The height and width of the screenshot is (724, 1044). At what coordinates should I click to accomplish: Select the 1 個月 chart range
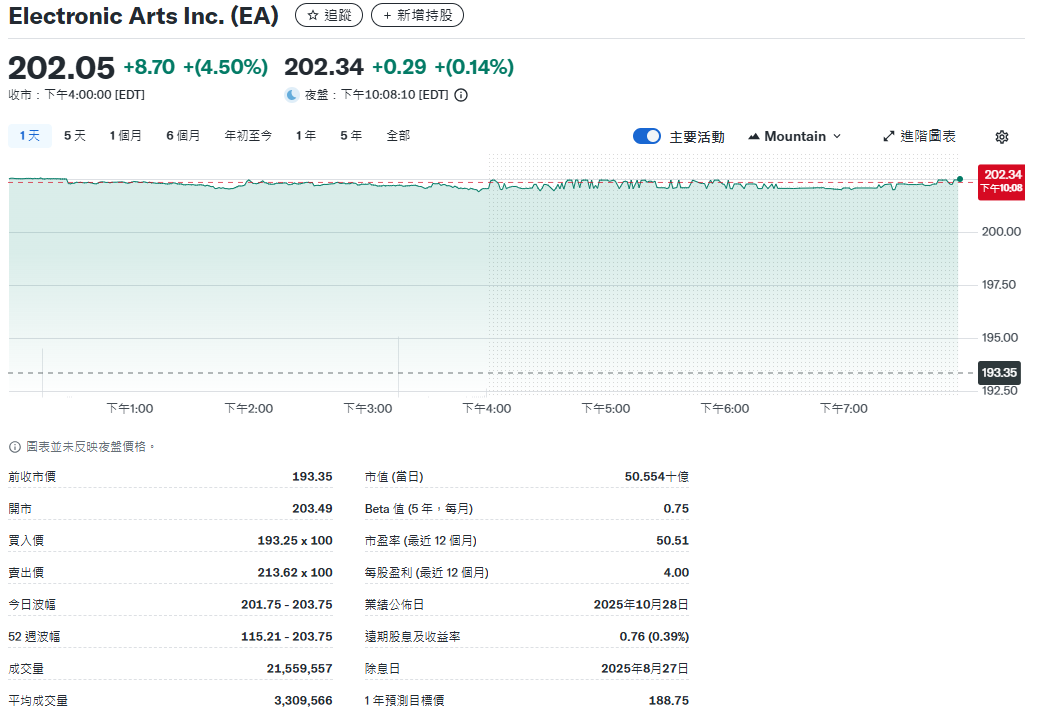pos(126,136)
